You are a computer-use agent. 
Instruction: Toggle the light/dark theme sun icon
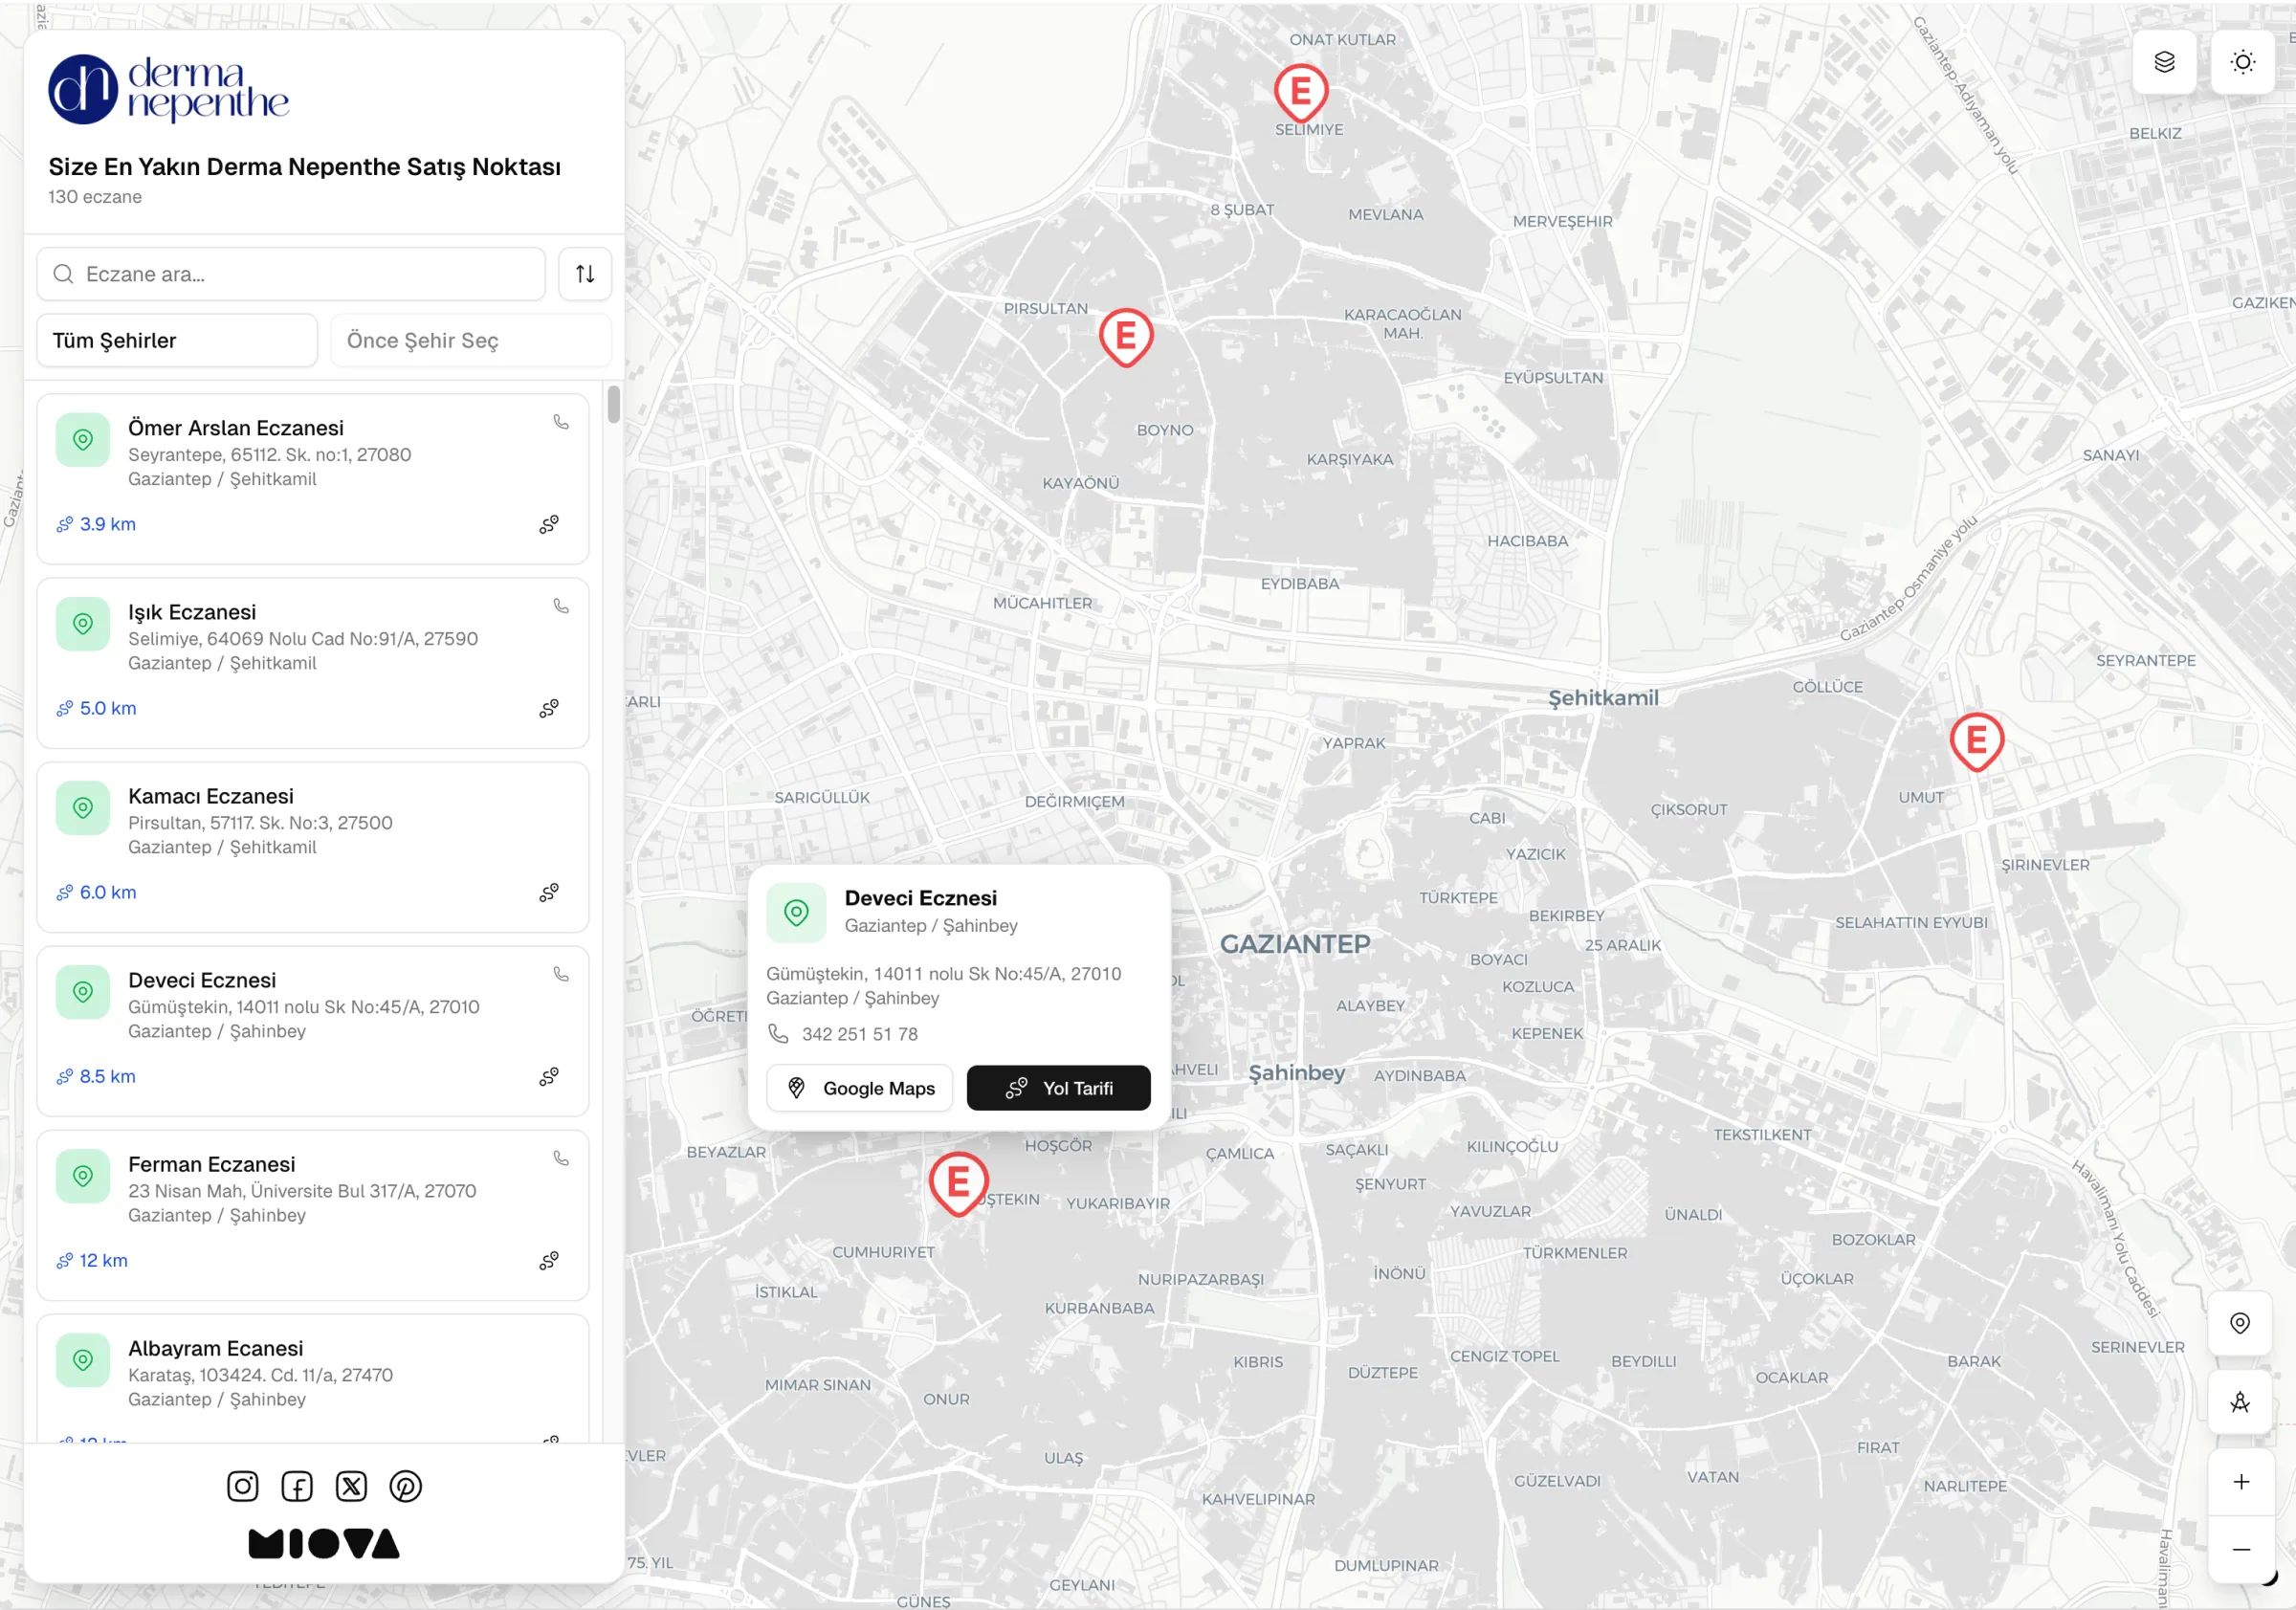coord(2242,62)
